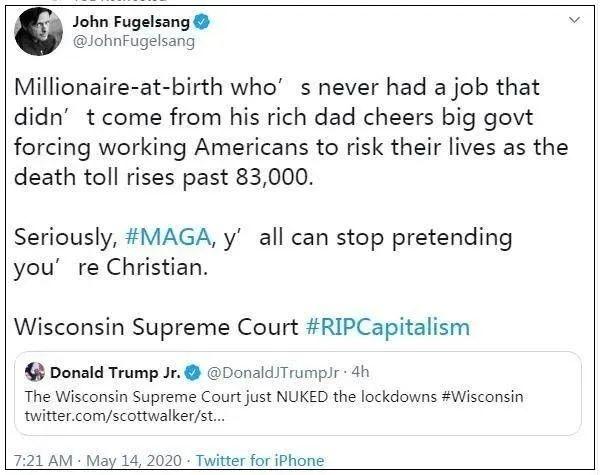Click the Wisconsin Supreme Court text
The width and height of the screenshot is (600, 475).
156,328
